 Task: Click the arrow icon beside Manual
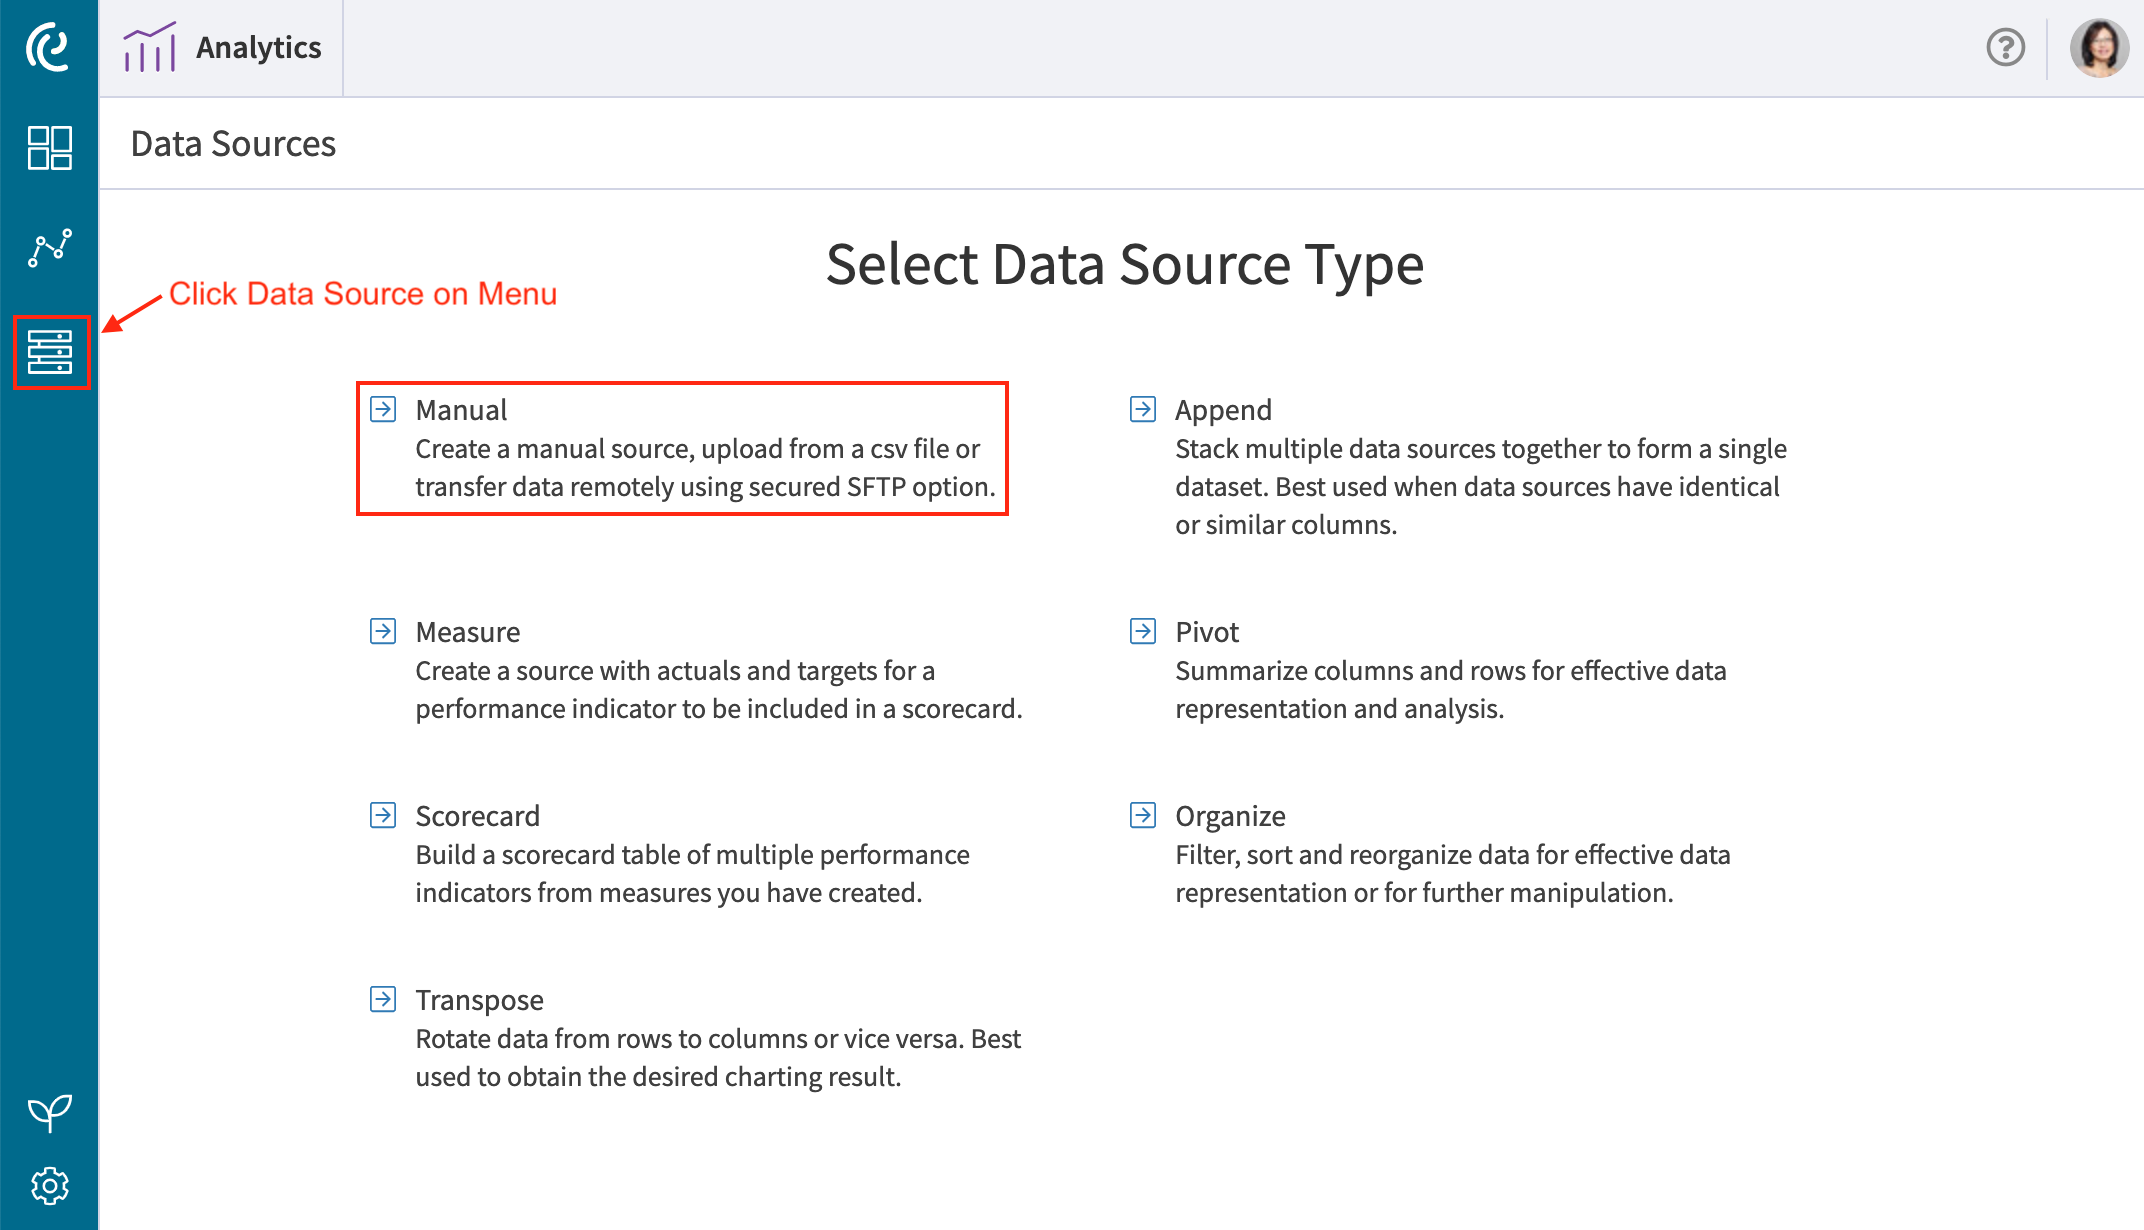pos(383,409)
